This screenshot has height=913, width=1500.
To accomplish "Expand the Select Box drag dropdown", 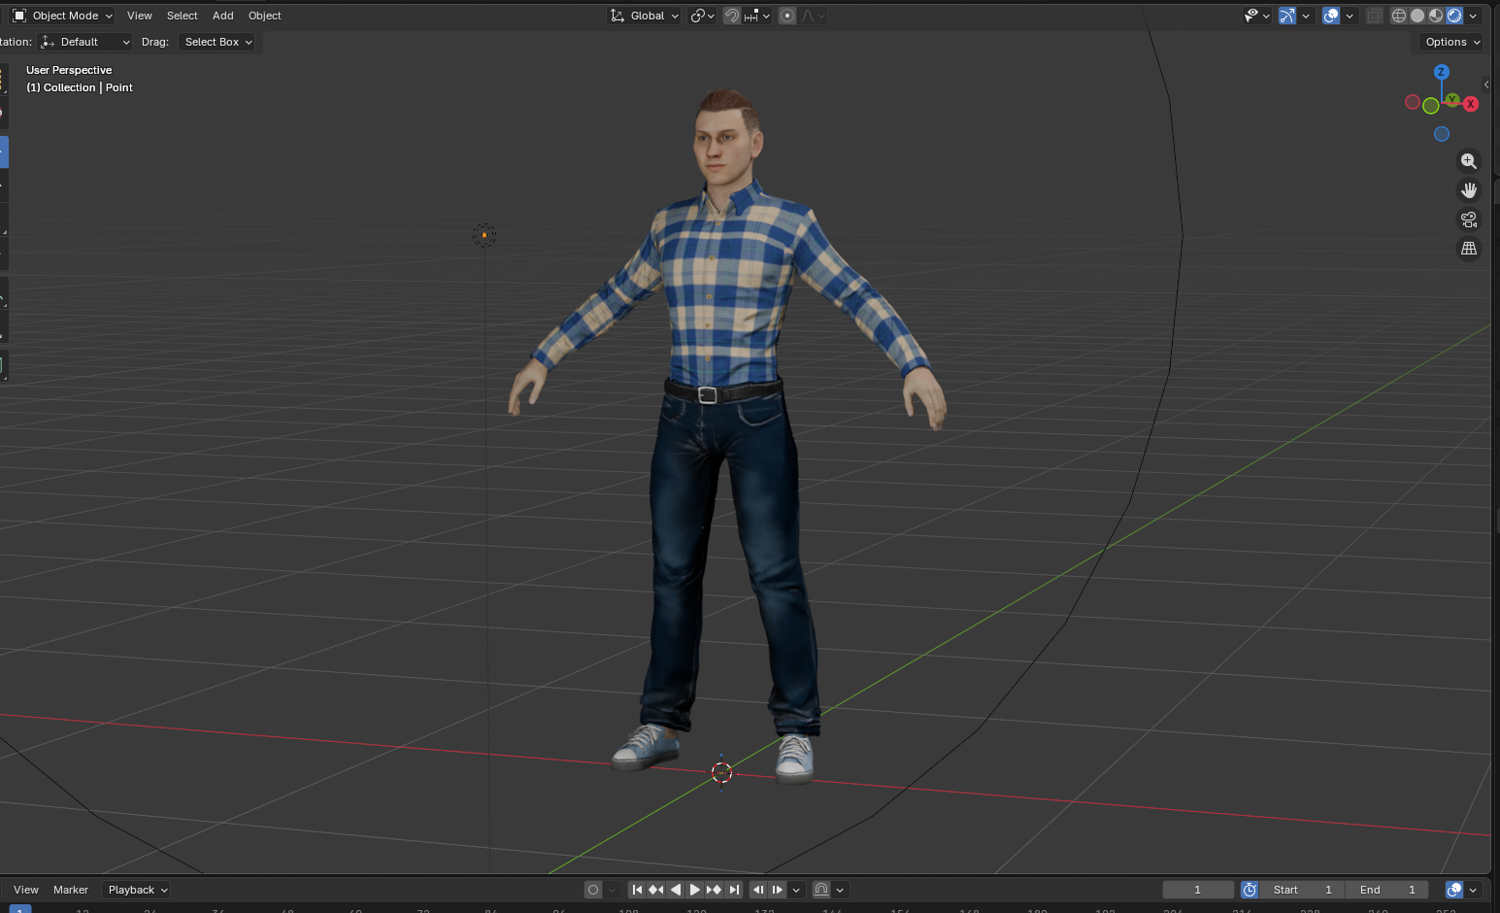I will pos(218,42).
